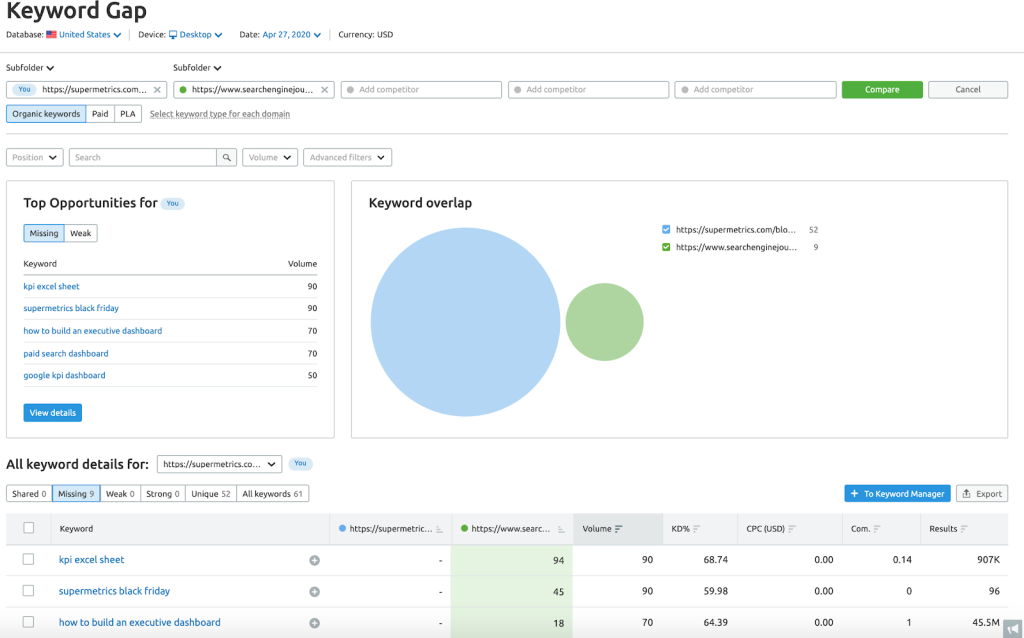Open google kpi dashboard opportunity link
The height and width of the screenshot is (638, 1024).
(64, 375)
